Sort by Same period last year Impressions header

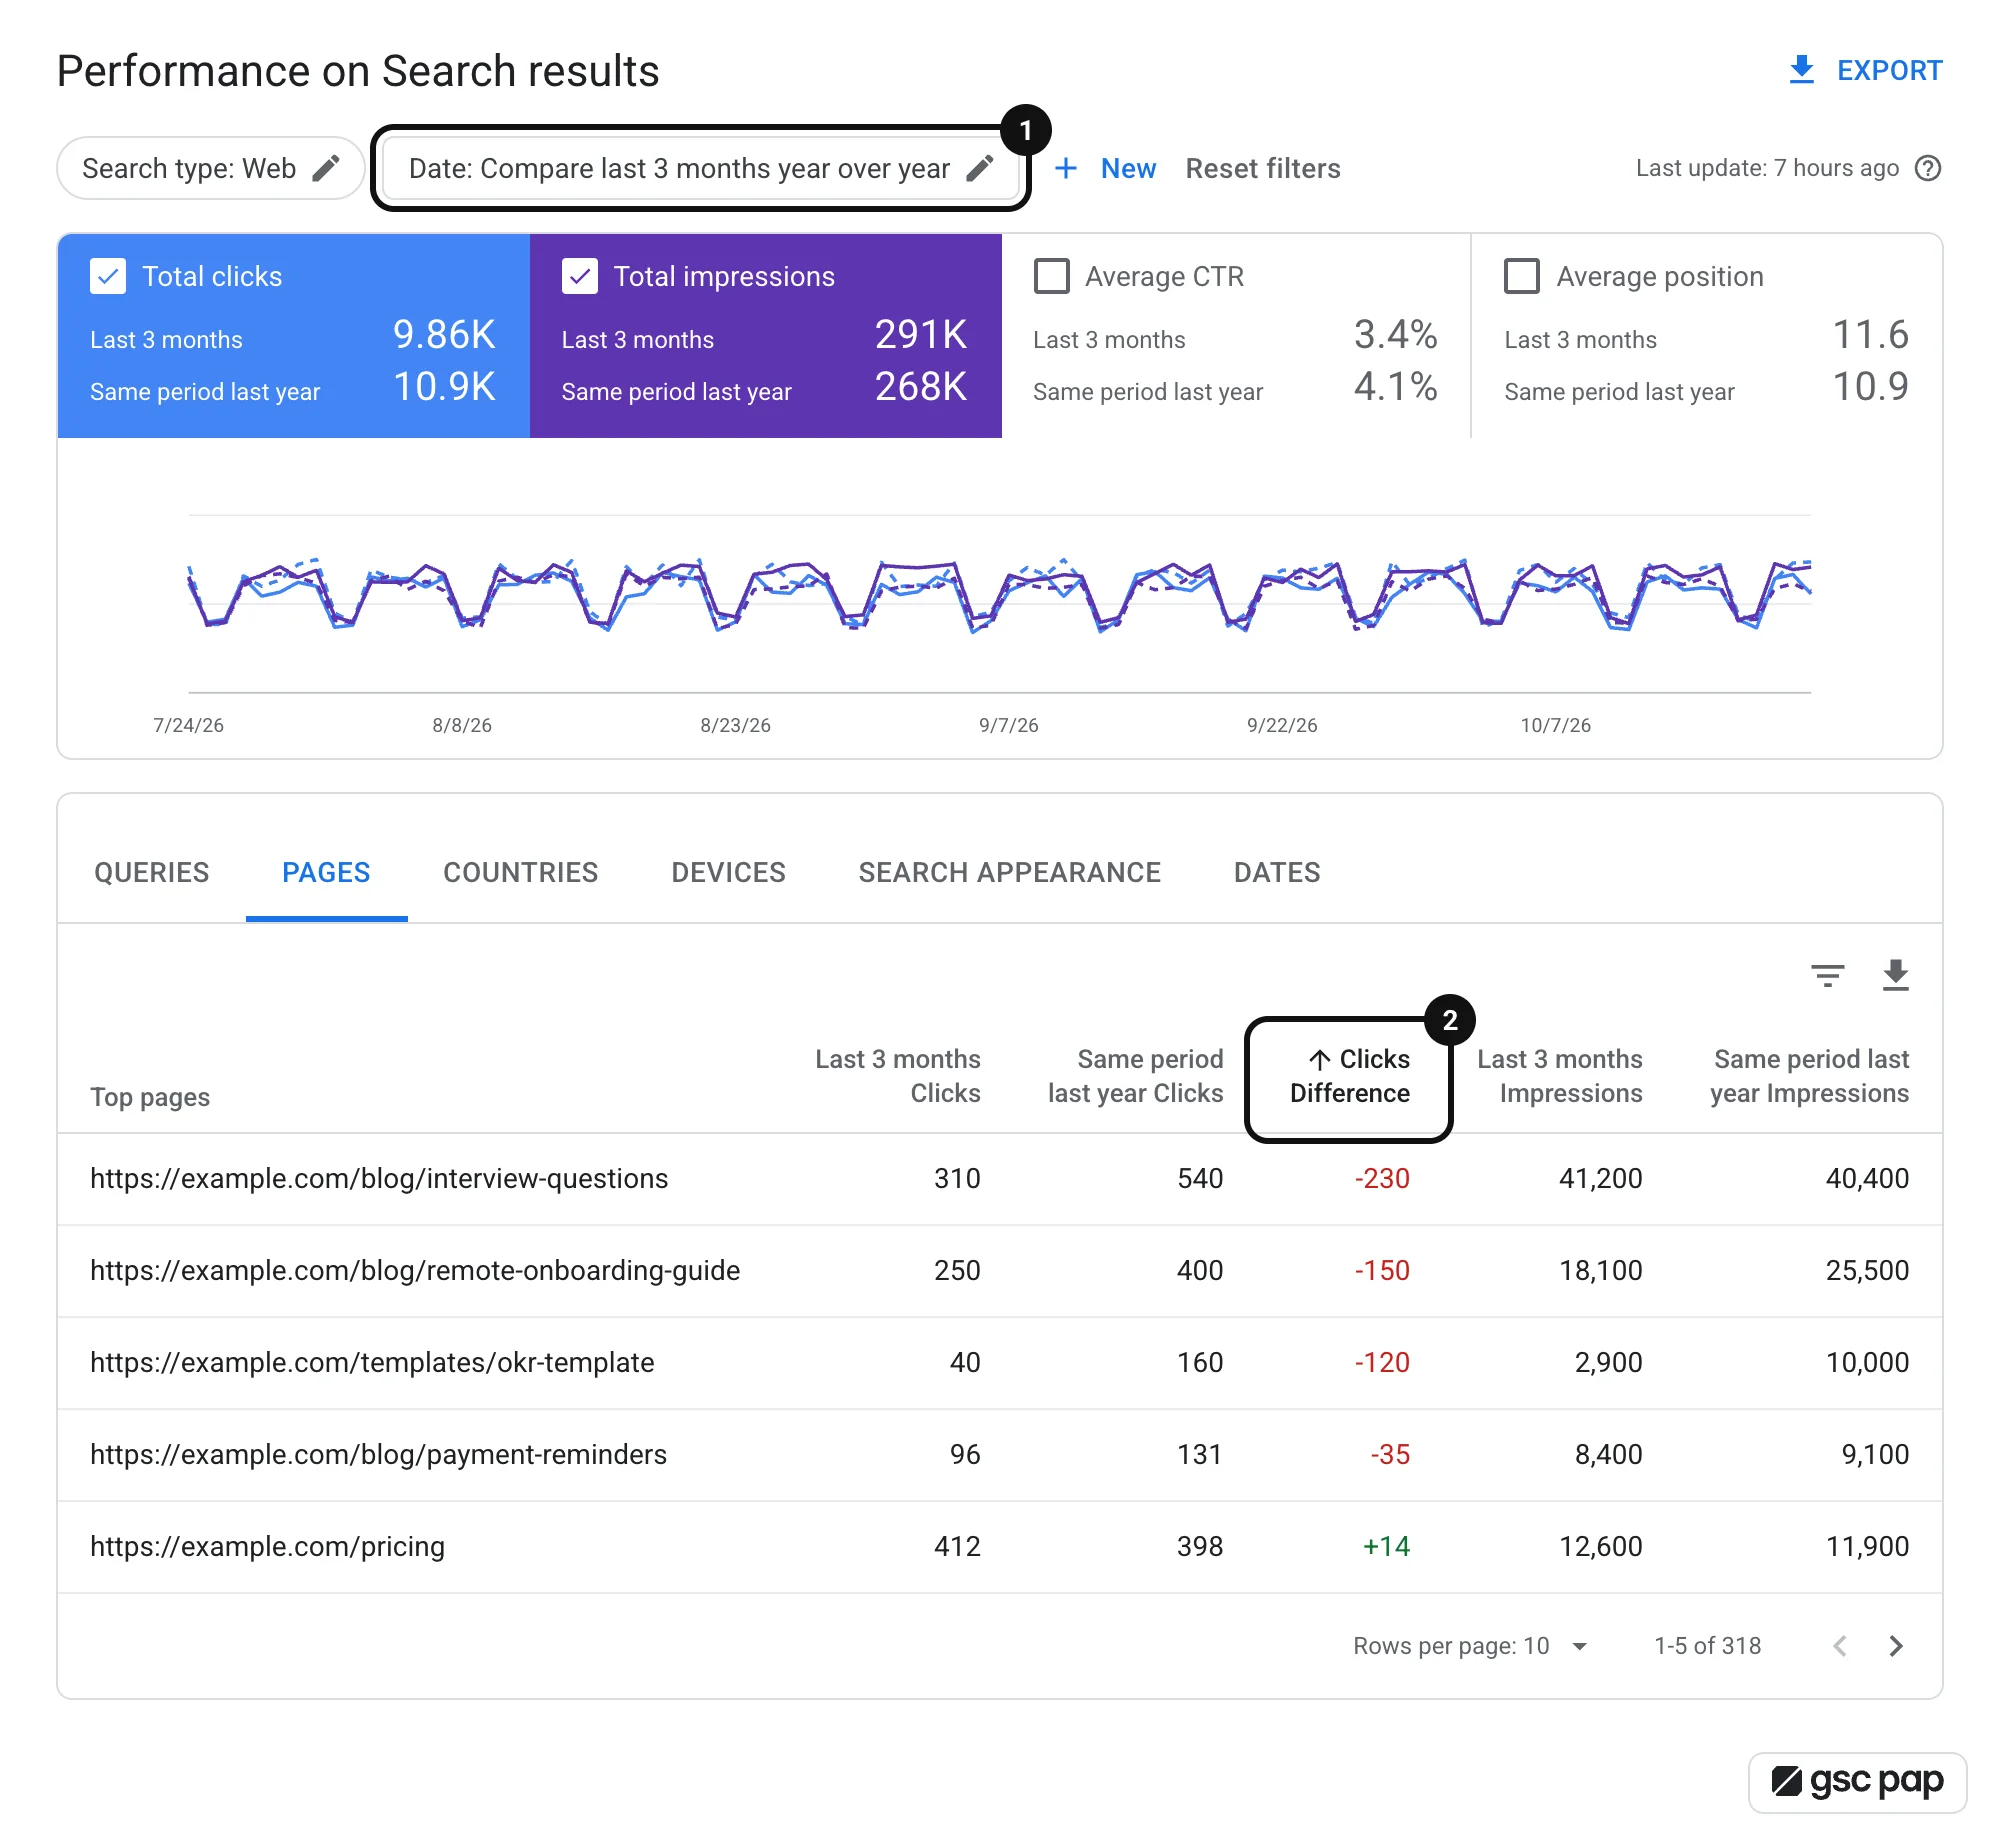pos(1809,1077)
